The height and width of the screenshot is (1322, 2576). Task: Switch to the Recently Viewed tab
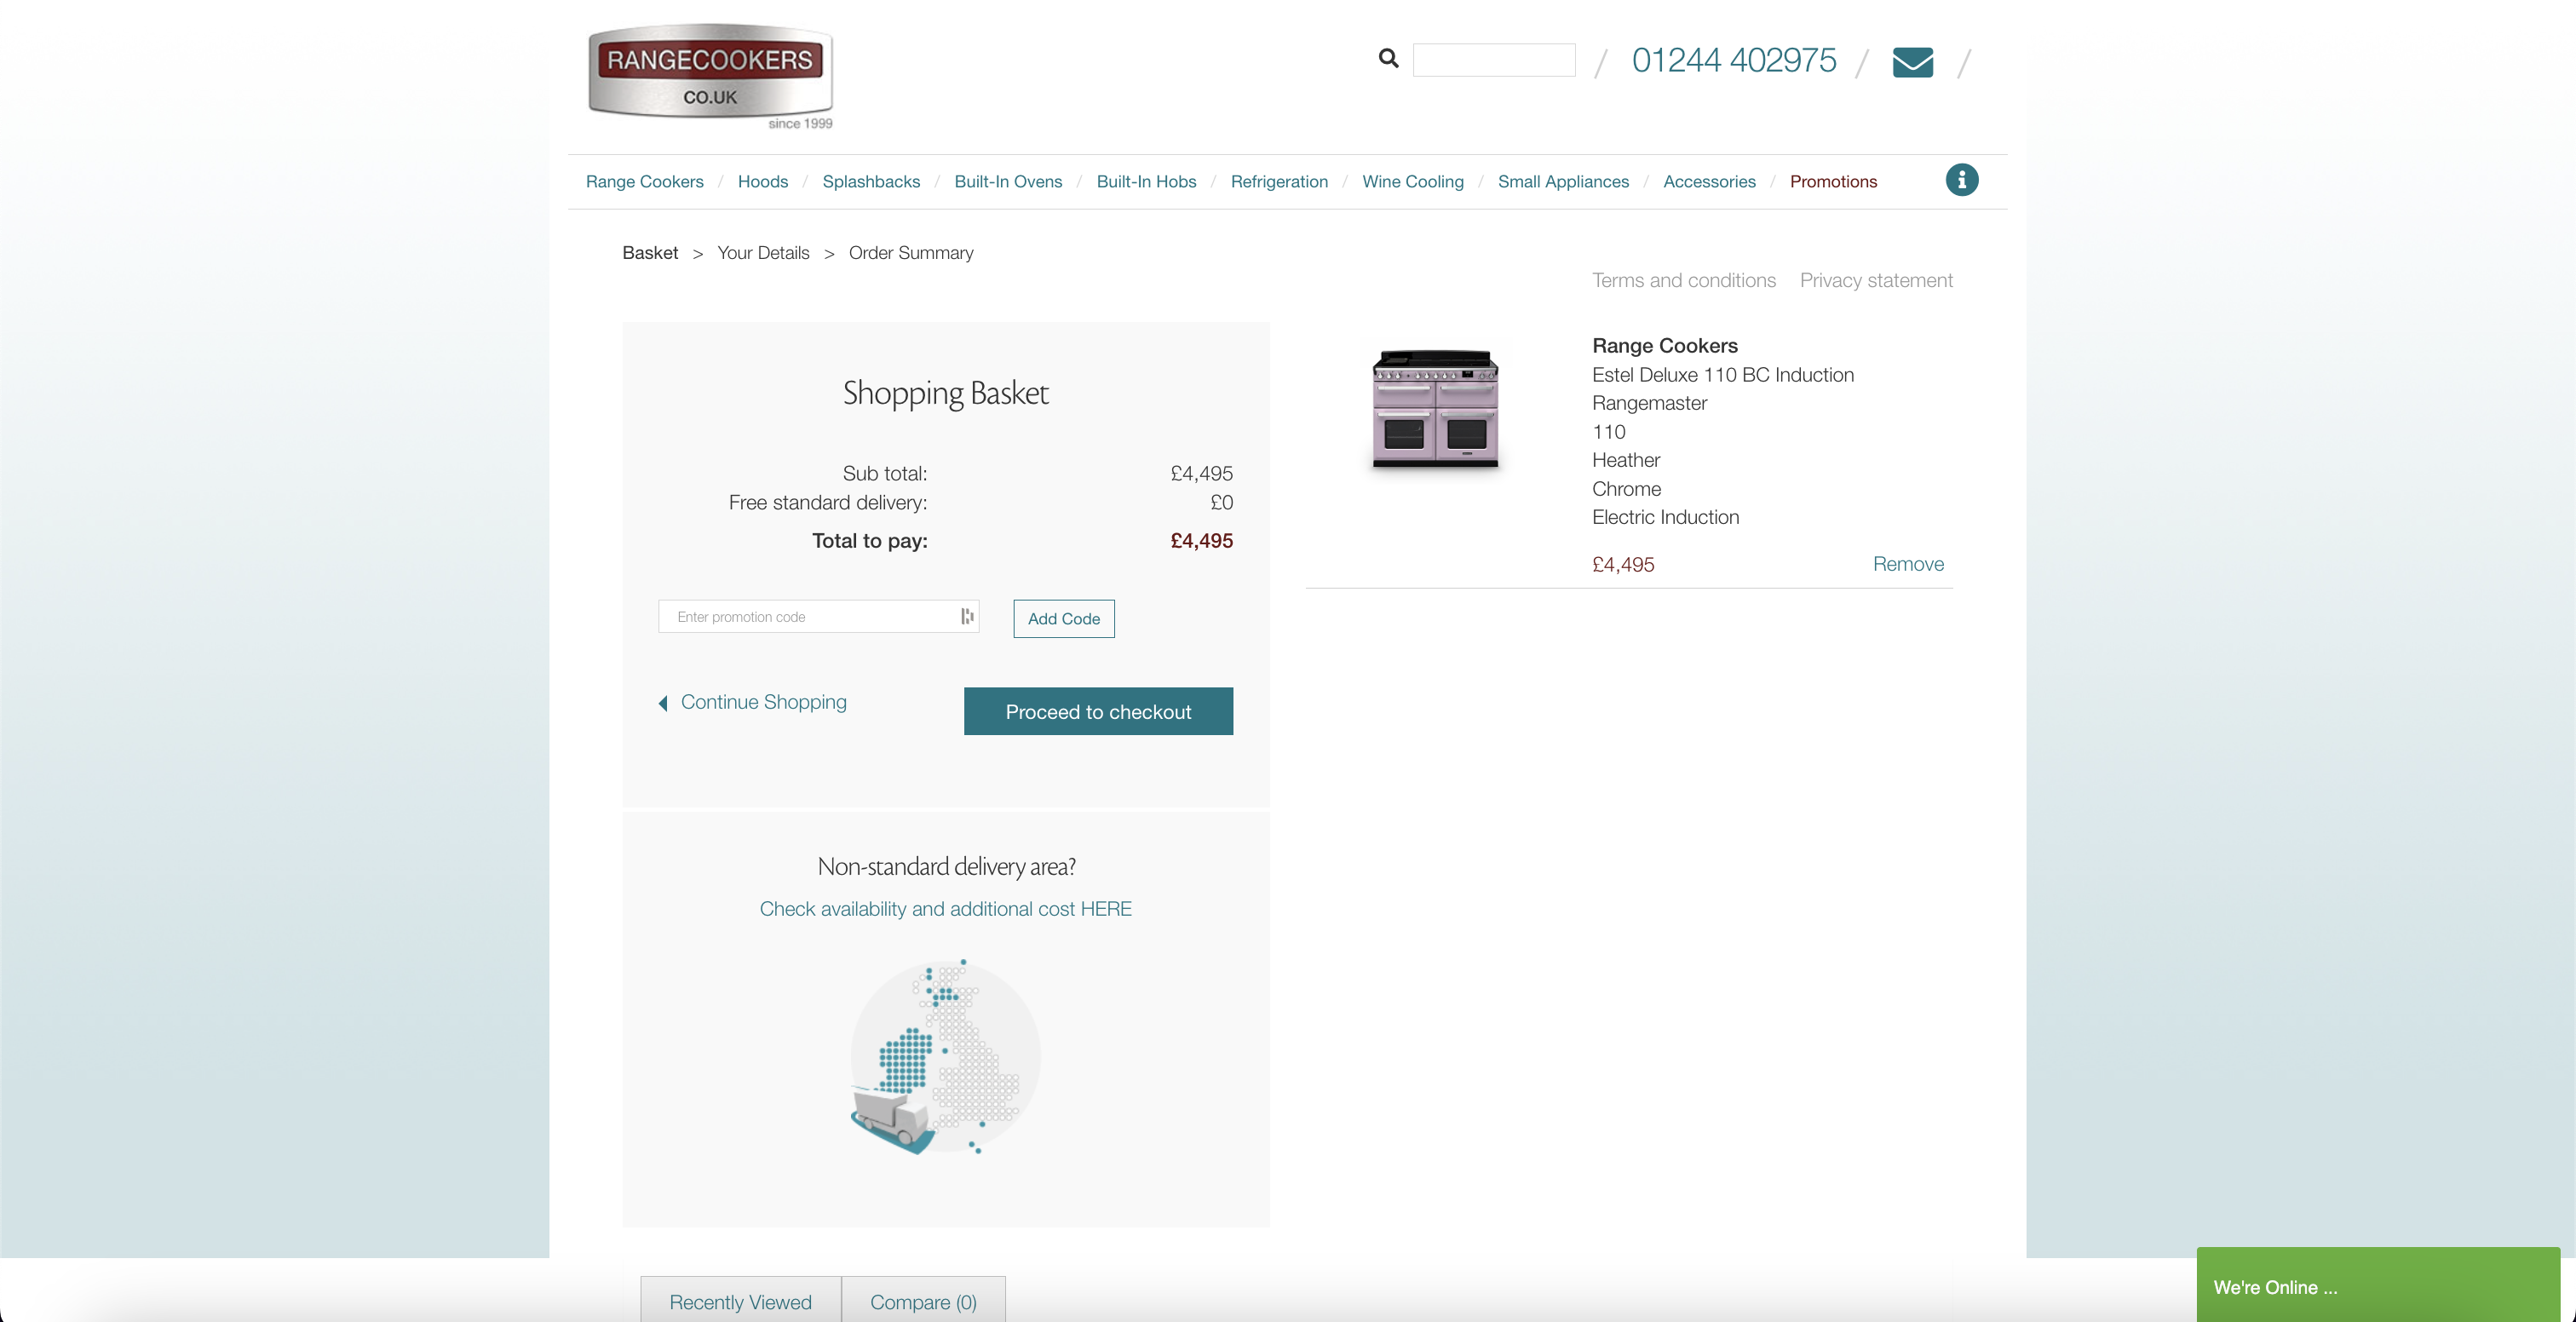[740, 1300]
